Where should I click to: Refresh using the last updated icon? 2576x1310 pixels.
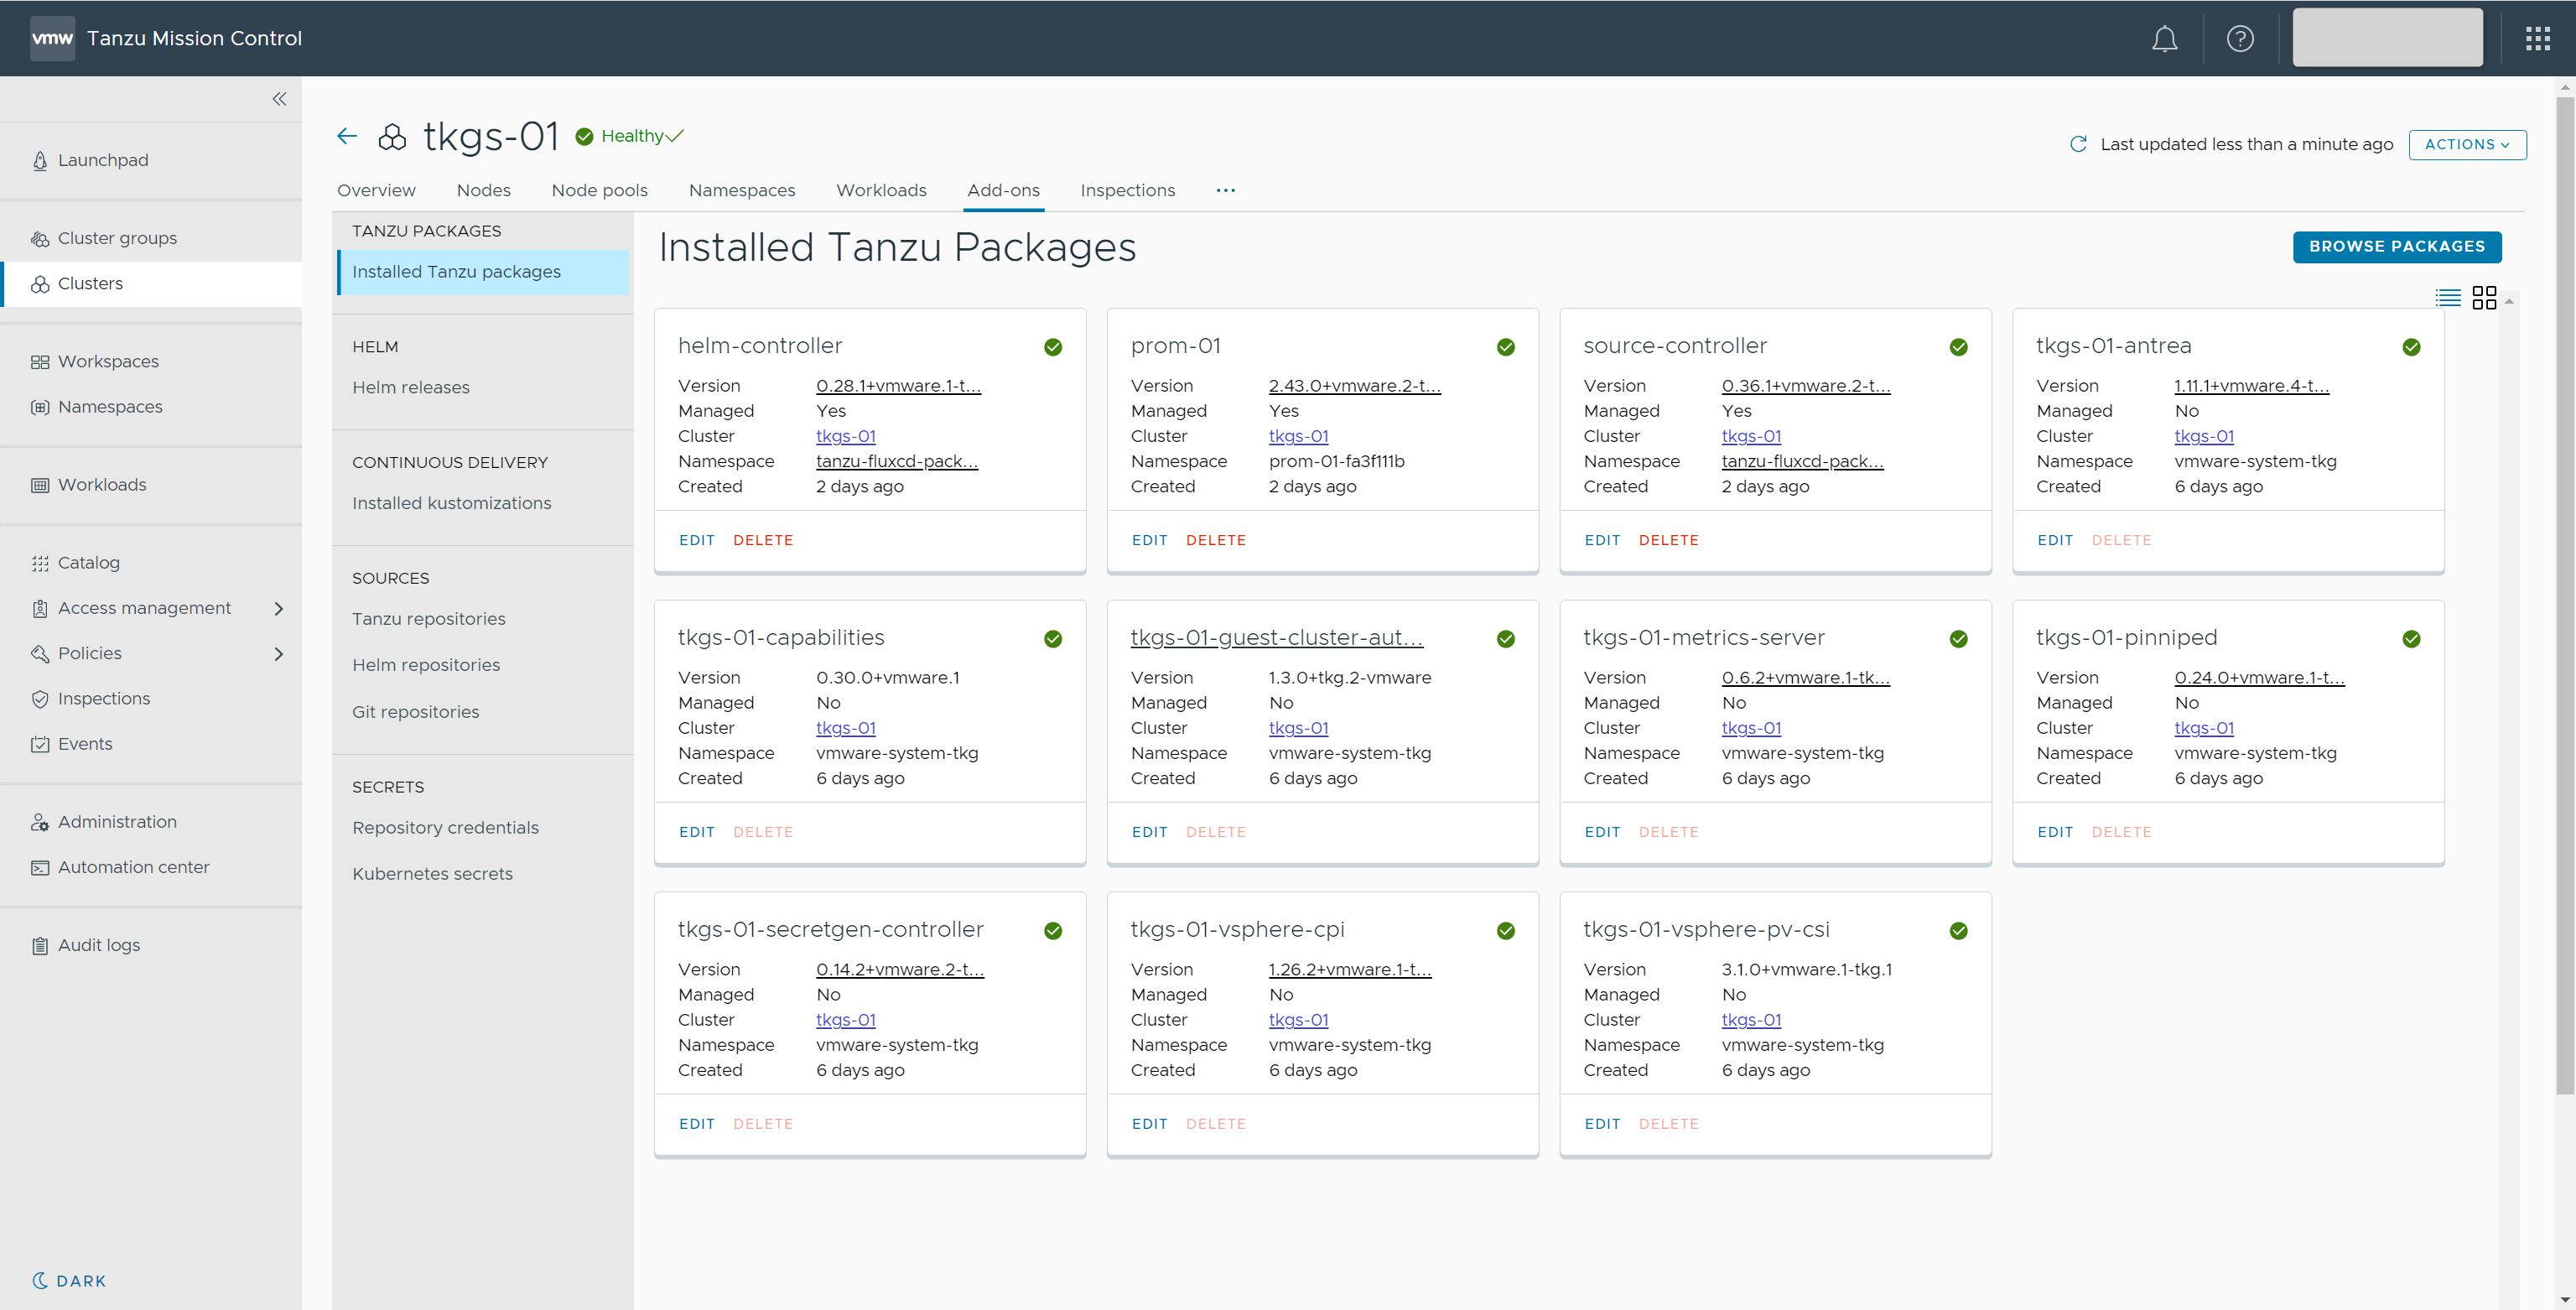coord(2078,144)
